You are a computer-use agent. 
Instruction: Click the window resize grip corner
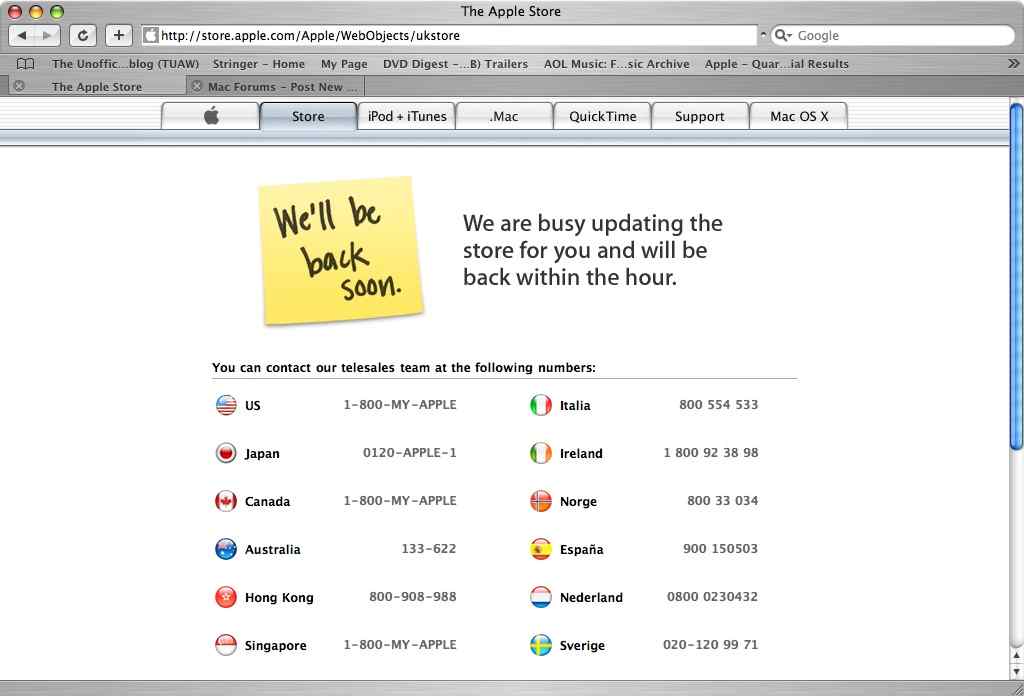(x=1016, y=688)
